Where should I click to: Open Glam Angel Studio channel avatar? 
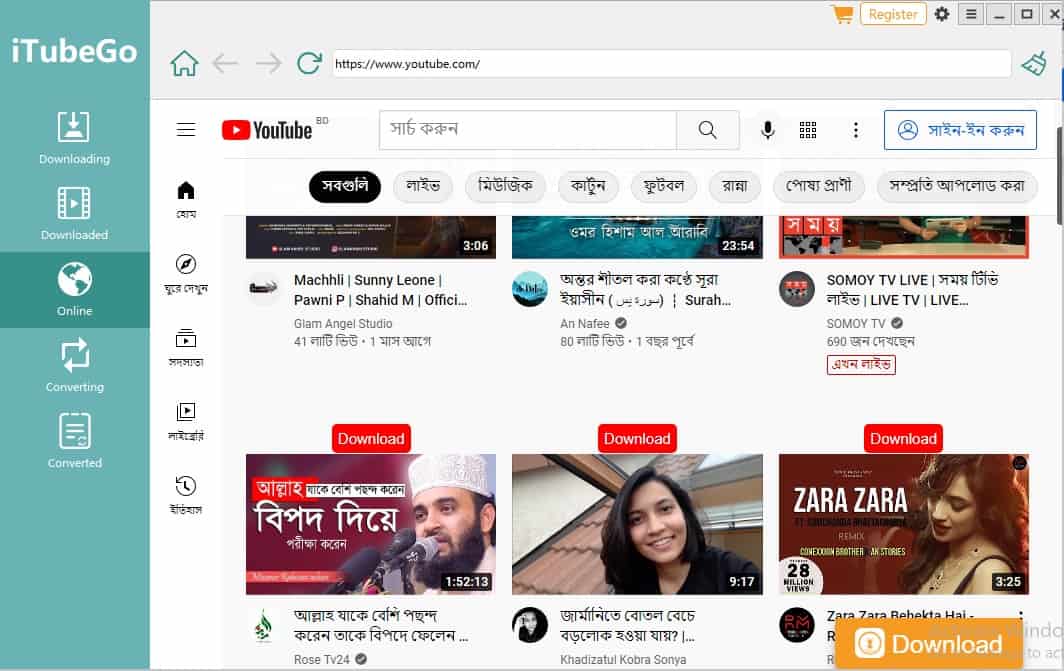tap(263, 288)
